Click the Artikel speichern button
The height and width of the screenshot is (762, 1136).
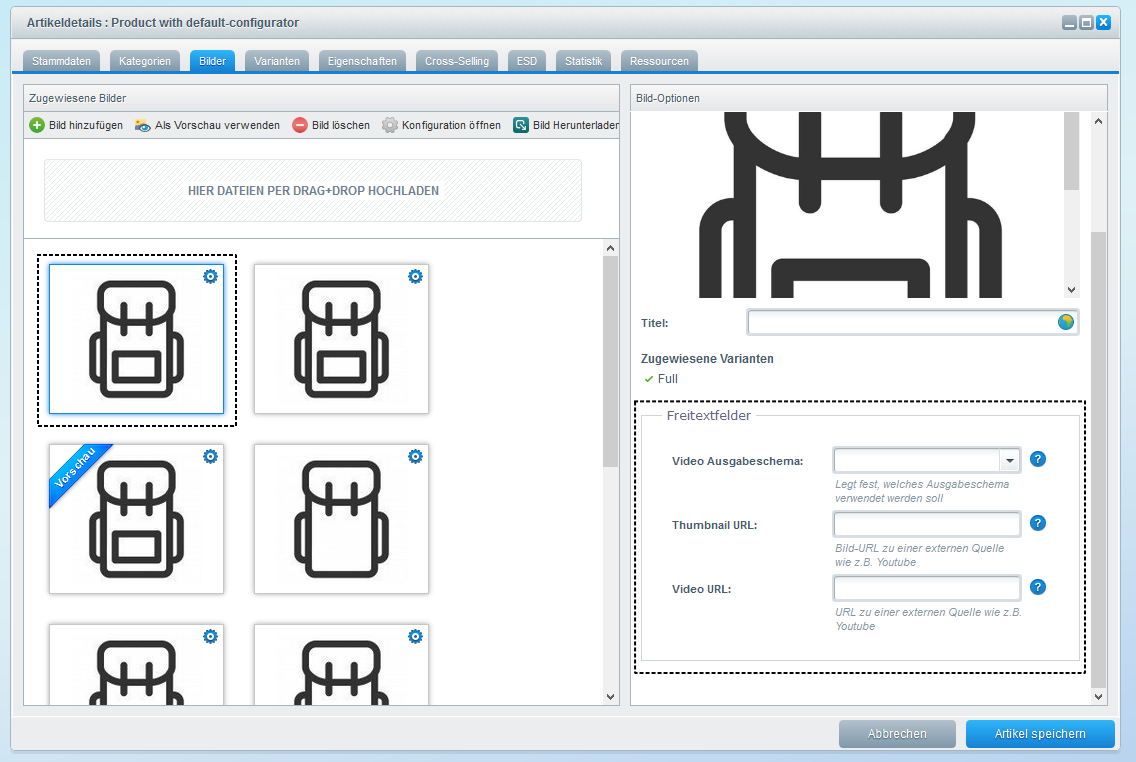tap(1040, 734)
